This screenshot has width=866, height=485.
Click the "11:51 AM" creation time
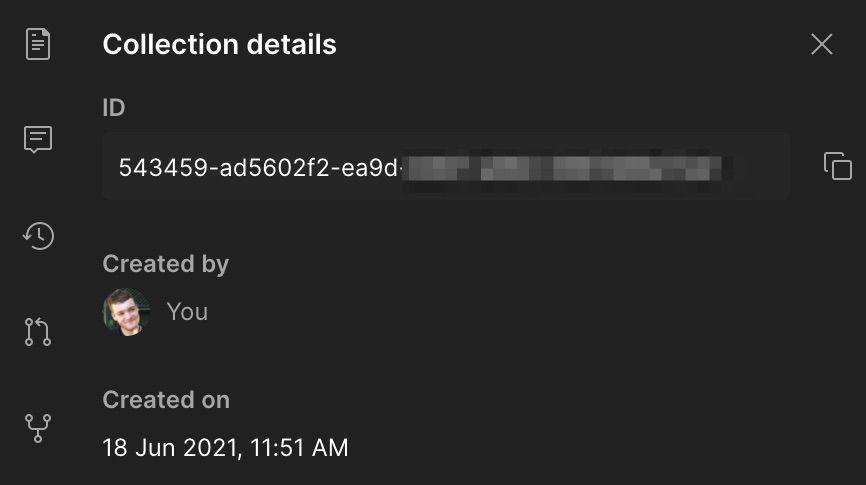pyautogui.click(x=298, y=447)
